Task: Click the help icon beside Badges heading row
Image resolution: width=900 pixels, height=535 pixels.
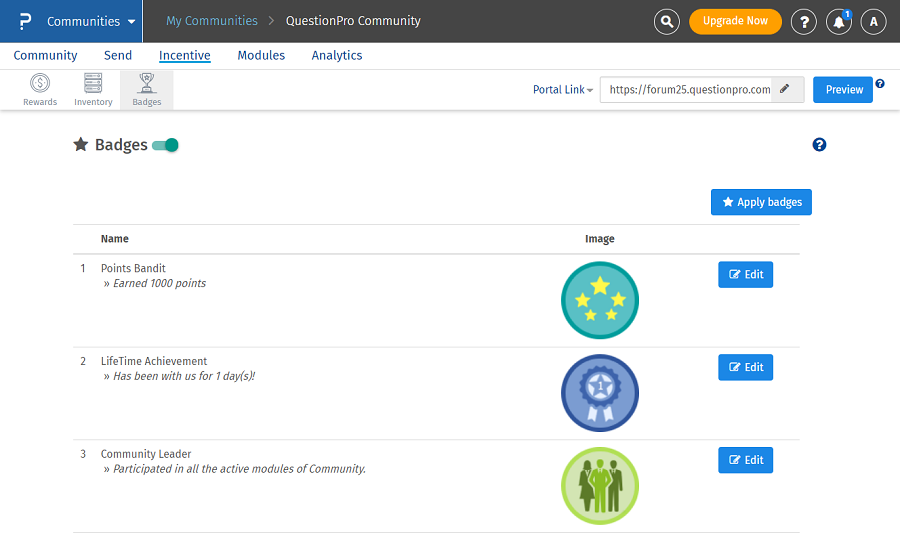Action: coord(819,145)
